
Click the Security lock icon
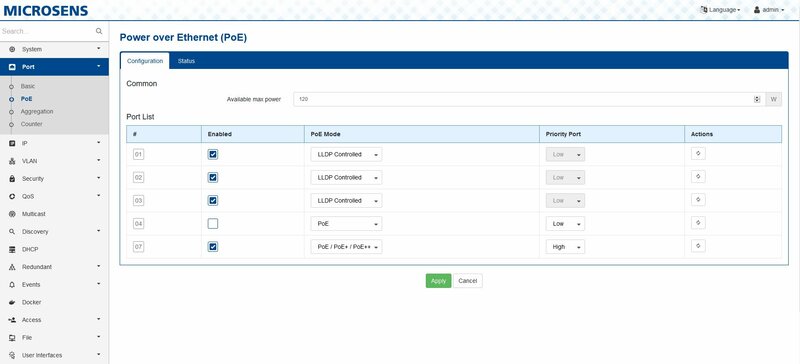12,179
